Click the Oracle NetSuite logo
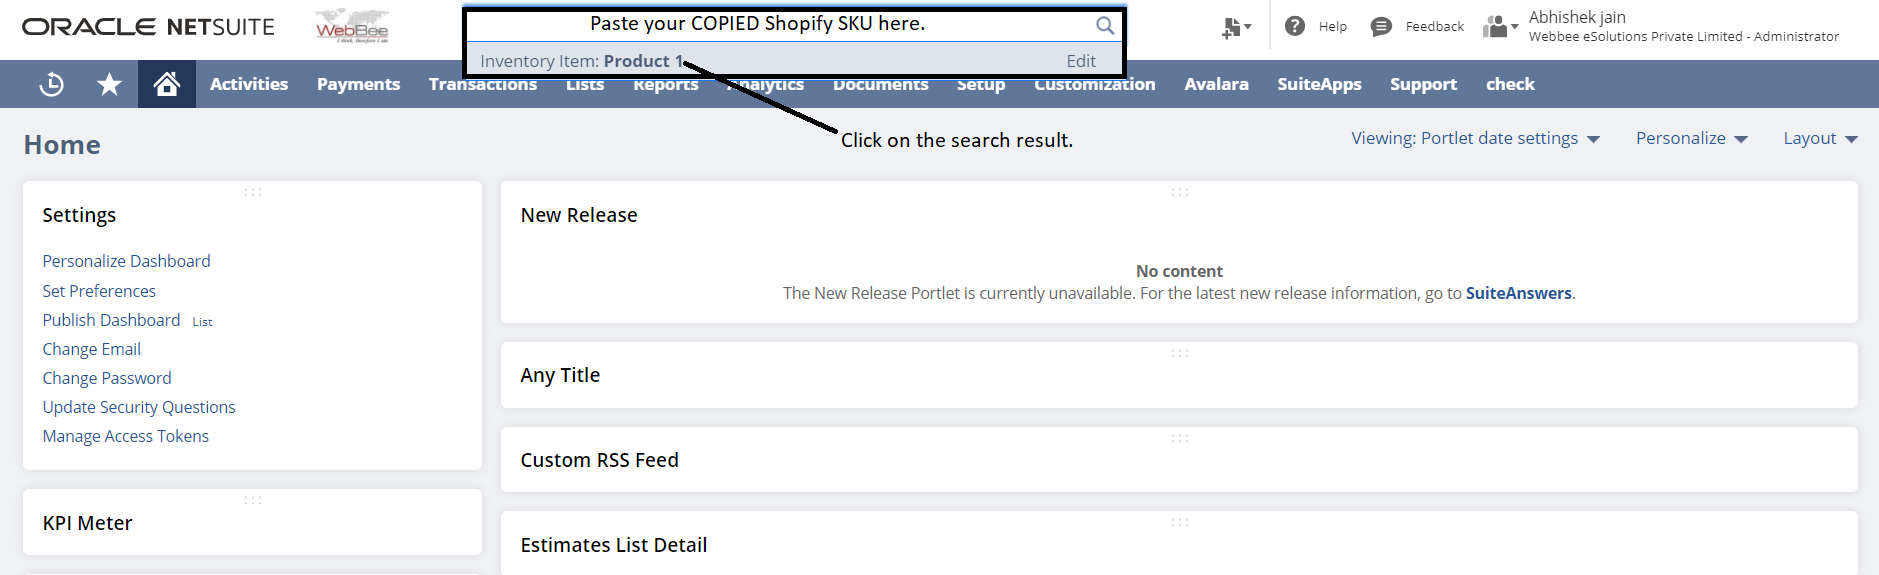 point(148,27)
